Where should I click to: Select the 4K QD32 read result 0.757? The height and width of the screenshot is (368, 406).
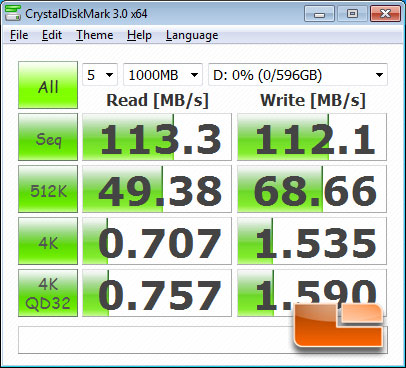point(157,293)
